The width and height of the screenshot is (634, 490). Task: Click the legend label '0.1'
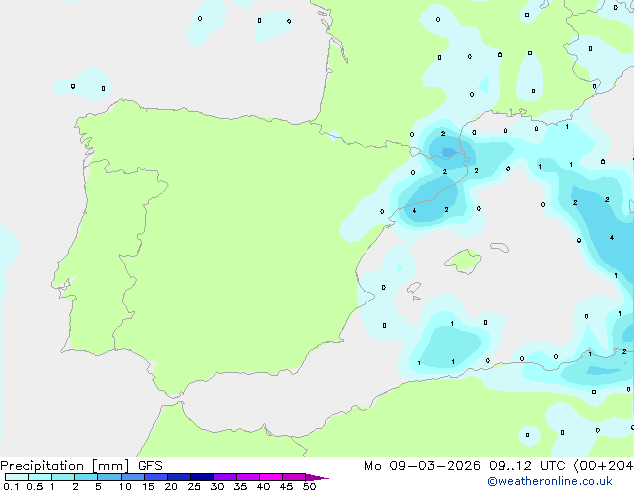coord(11,486)
